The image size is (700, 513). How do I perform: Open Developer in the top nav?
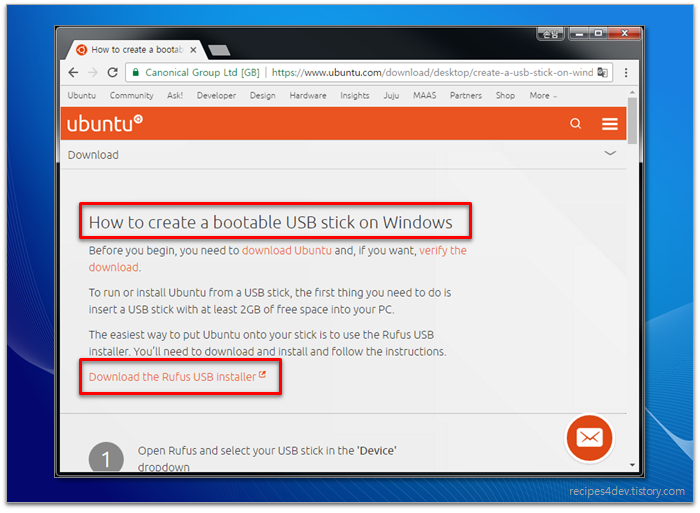point(216,96)
